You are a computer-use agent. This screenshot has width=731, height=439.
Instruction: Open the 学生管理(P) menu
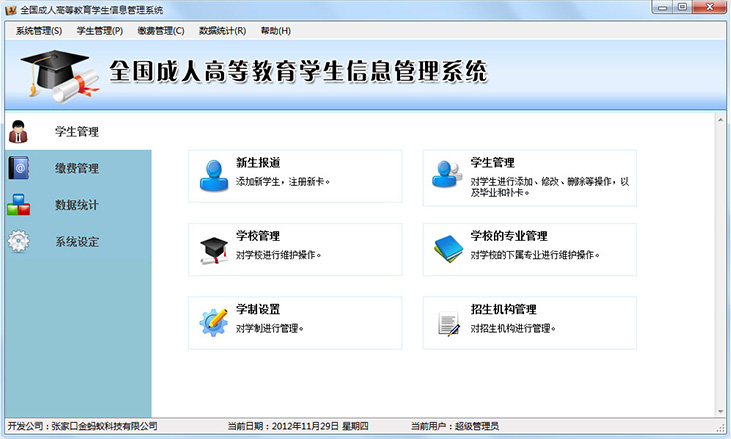point(100,31)
